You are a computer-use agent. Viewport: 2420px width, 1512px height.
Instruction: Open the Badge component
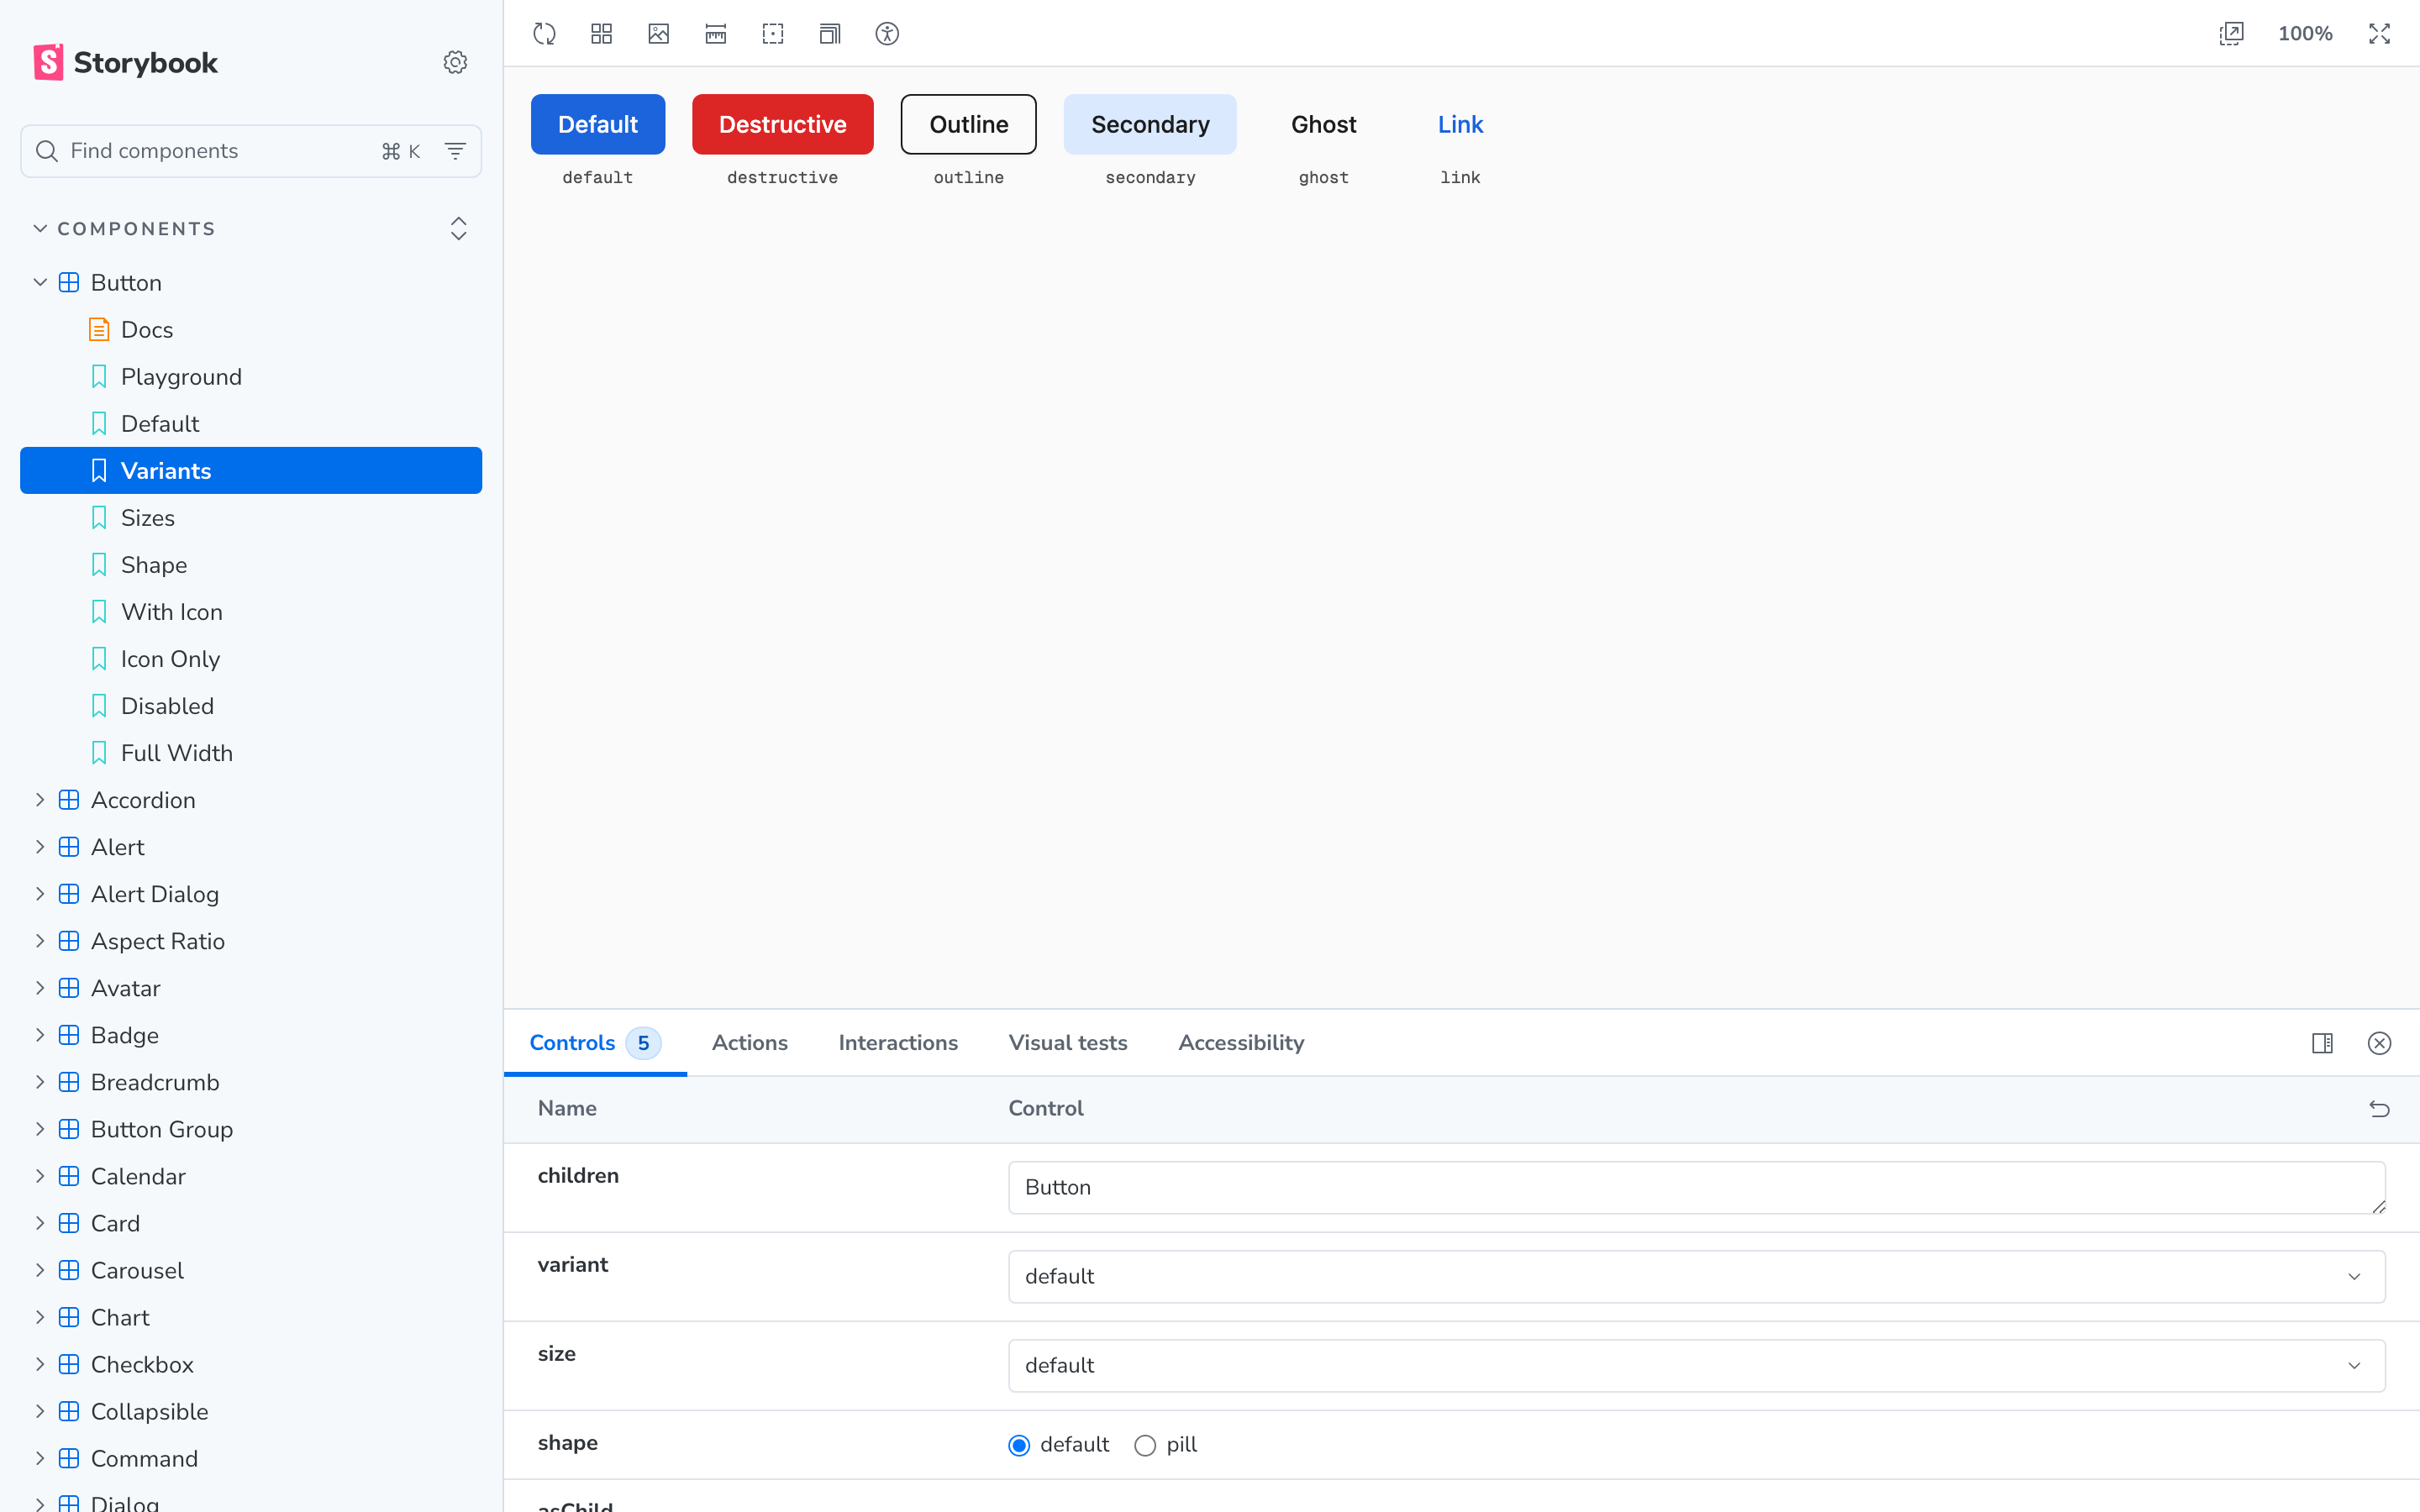tap(251, 1035)
